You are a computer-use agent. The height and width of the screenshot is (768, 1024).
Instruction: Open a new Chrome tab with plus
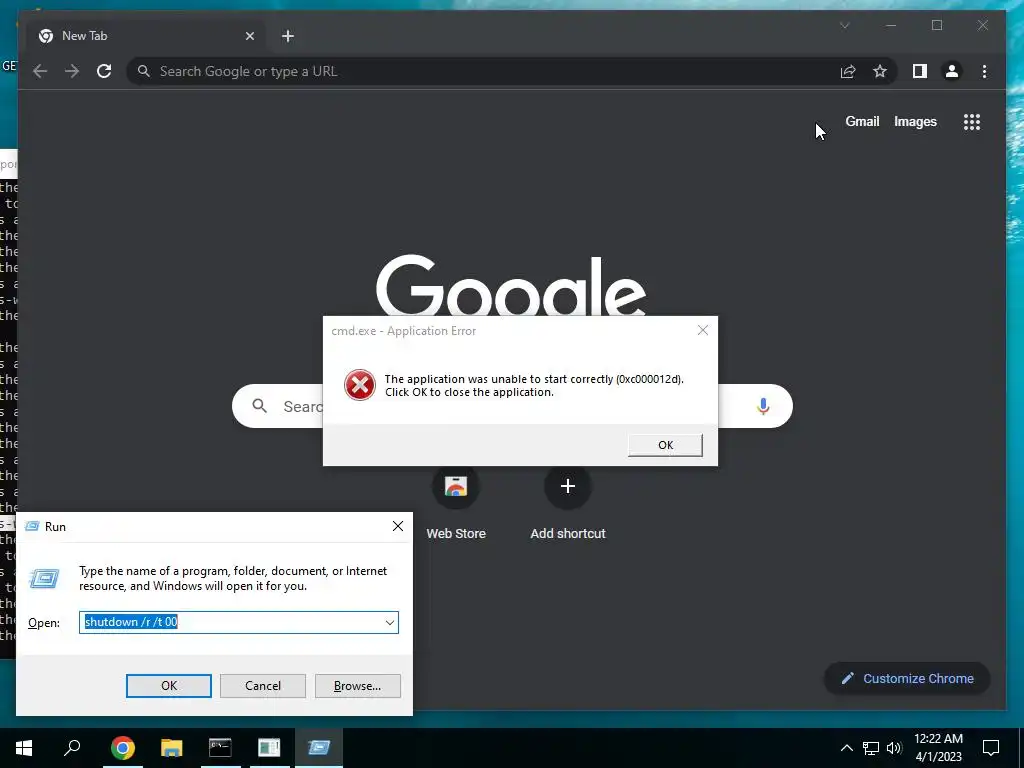pyautogui.click(x=287, y=36)
